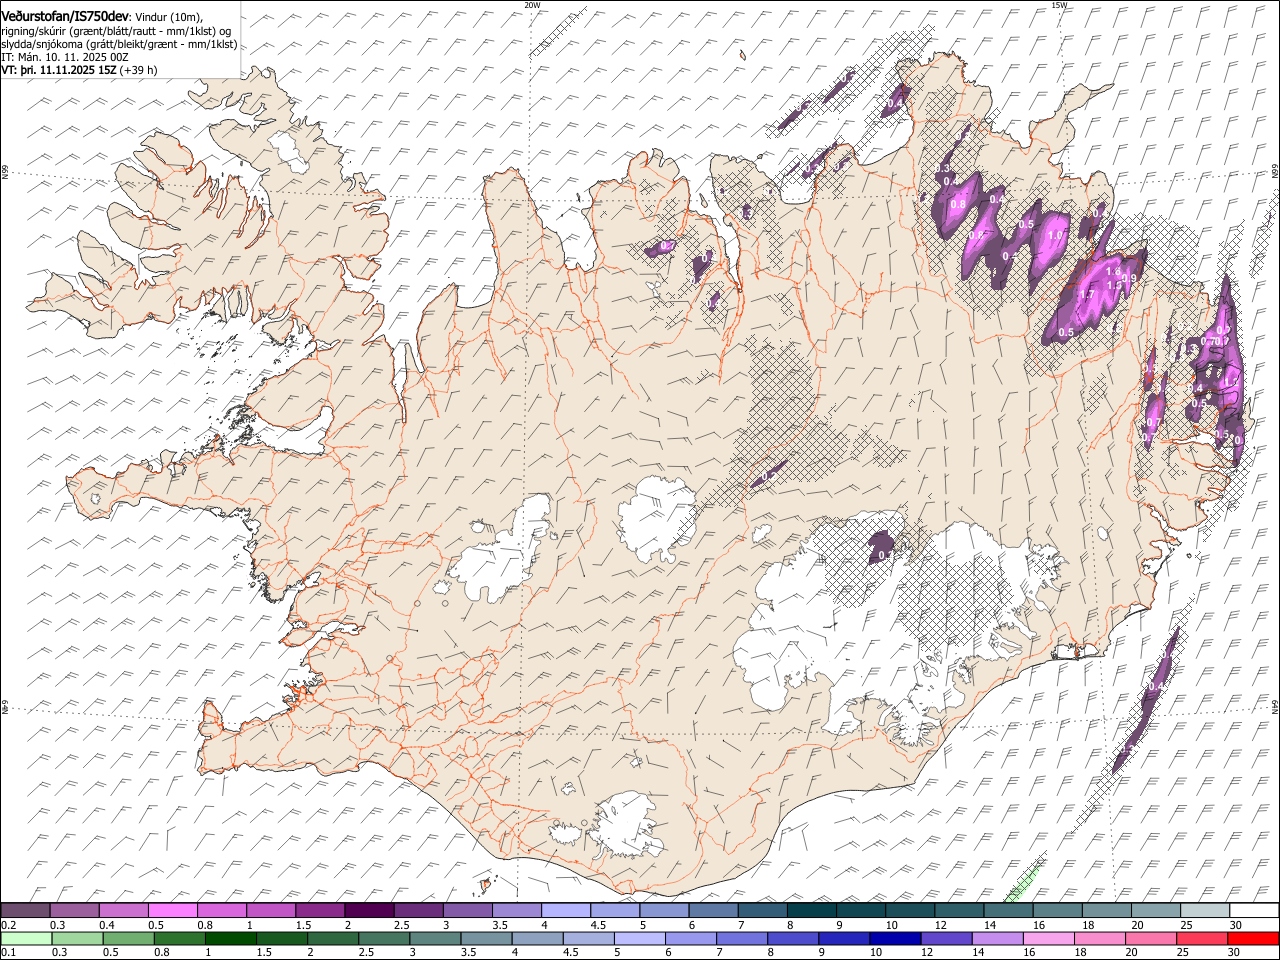The height and width of the screenshot is (960, 1280).
Task: Click the 'IT: Mán. 10. 11. 2025 00Z' line
Action: pyautogui.click(x=65, y=57)
